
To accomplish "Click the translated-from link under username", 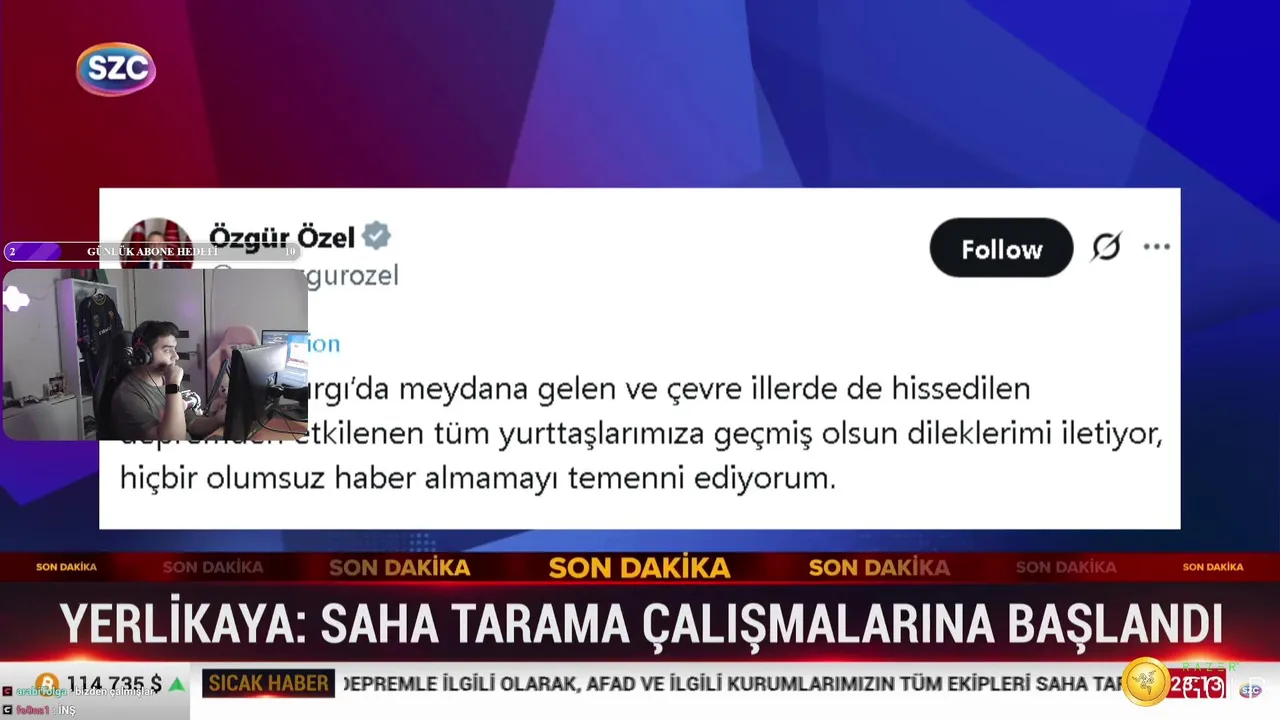I will click(x=323, y=343).
